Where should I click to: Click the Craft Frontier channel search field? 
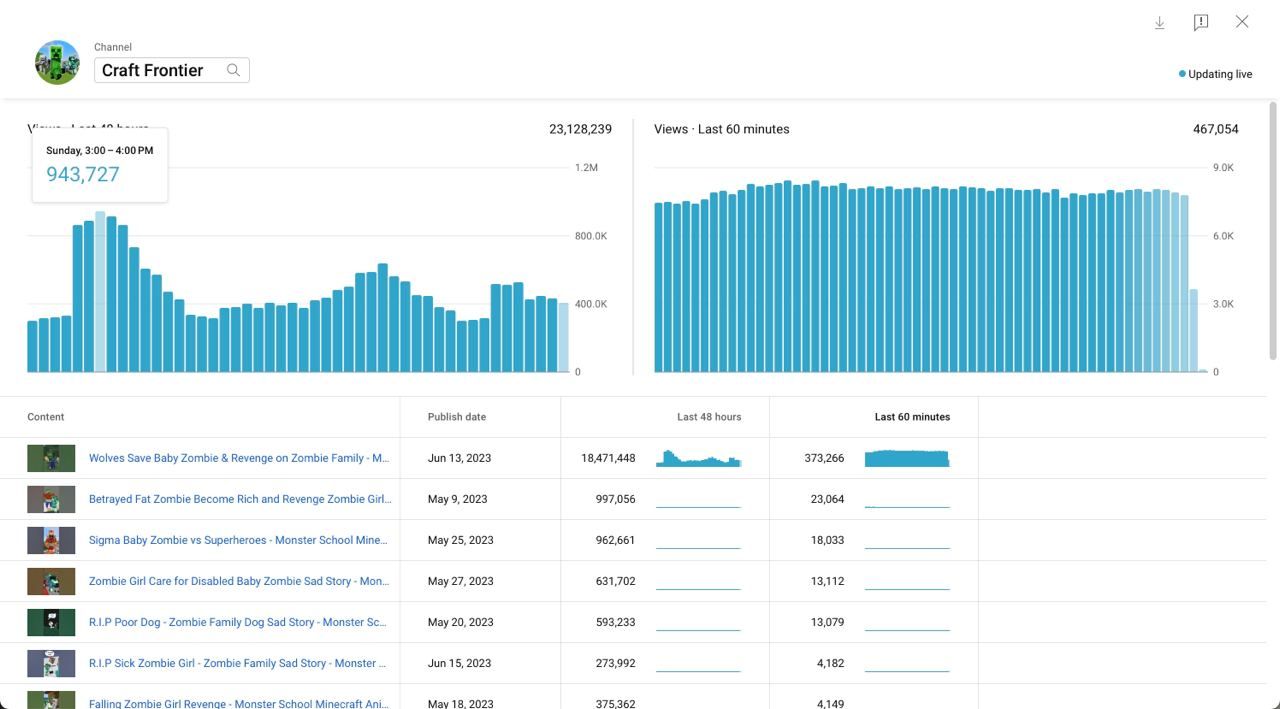(x=172, y=70)
